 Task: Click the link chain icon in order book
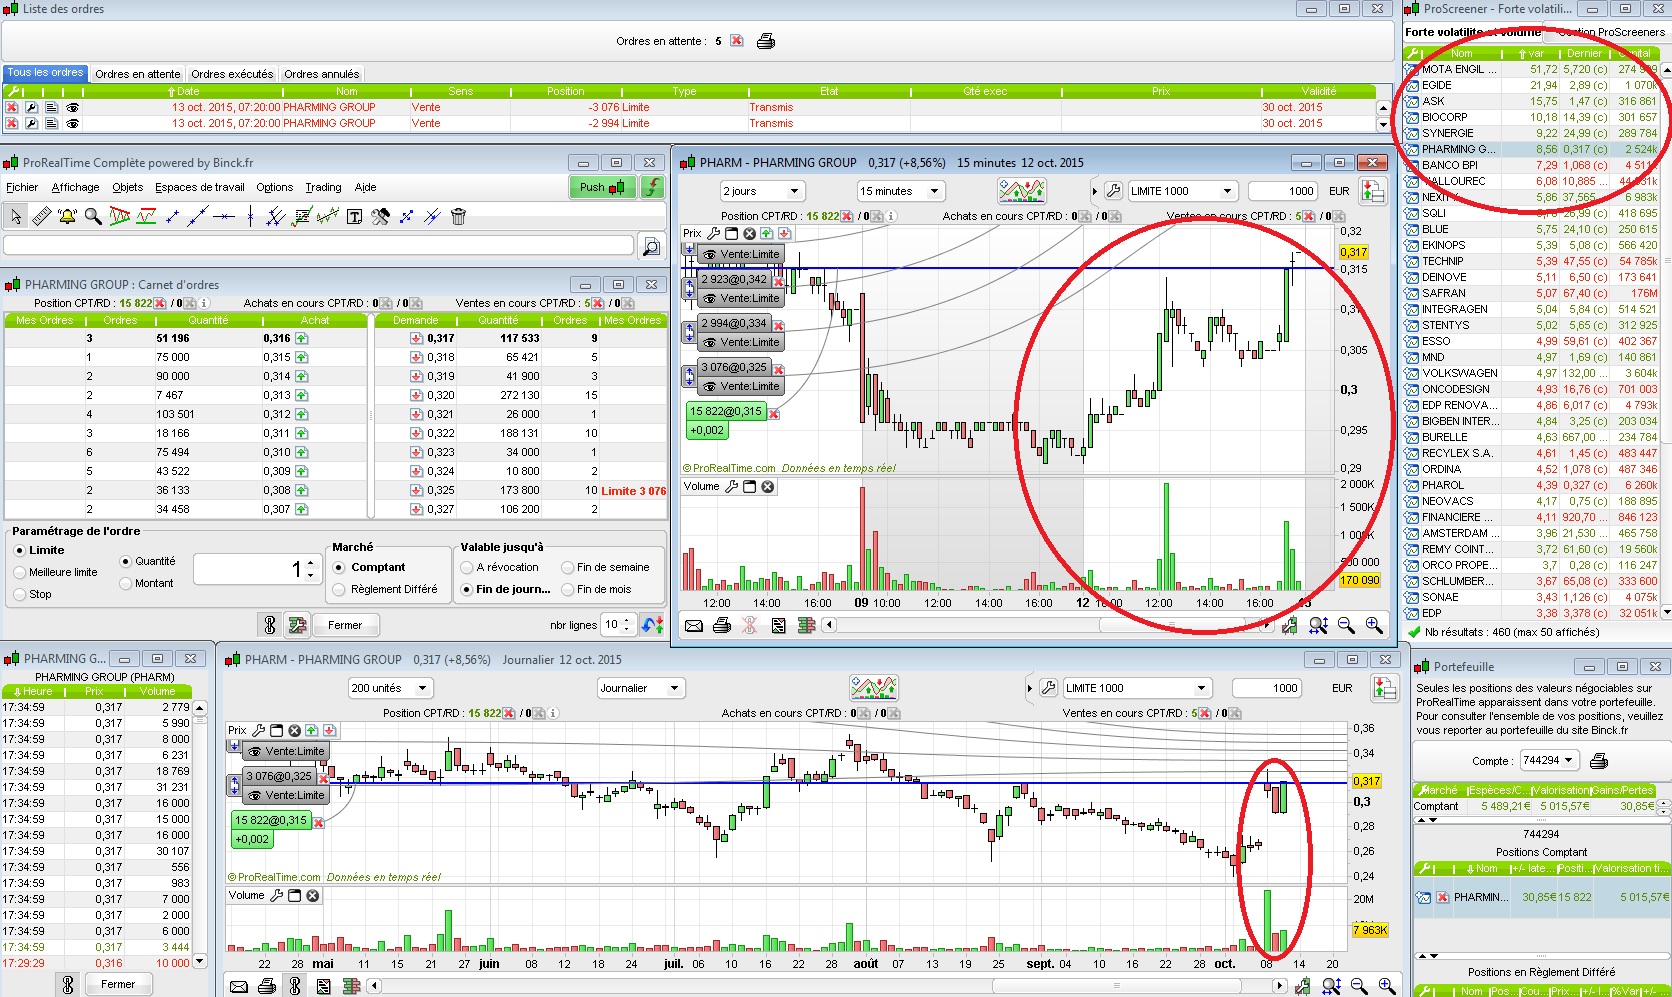pos(270,625)
